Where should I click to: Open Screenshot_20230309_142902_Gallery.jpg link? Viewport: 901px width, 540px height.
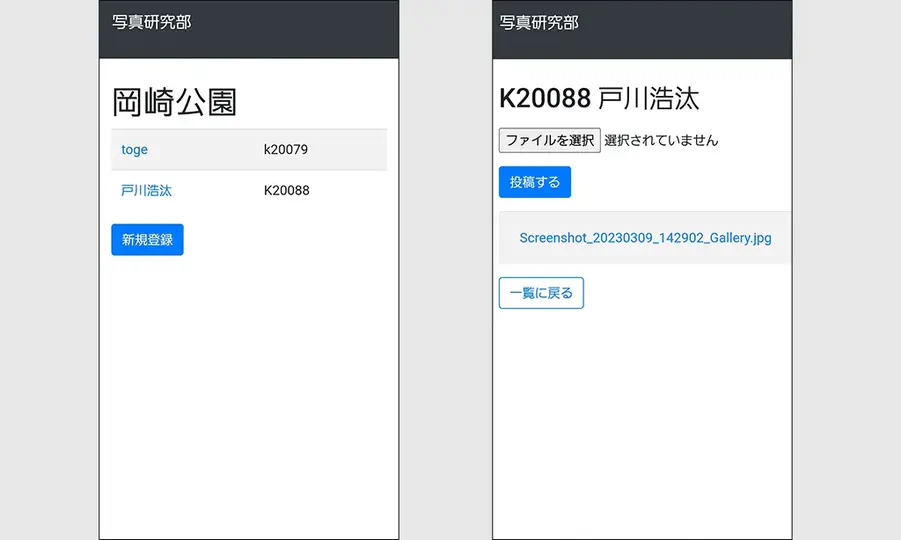[x=645, y=238]
